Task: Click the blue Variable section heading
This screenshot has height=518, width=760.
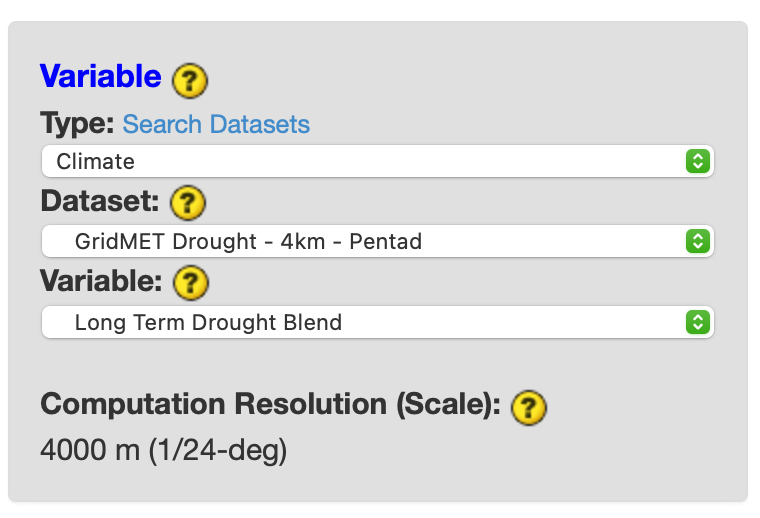Action: click(x=100, y=76)
